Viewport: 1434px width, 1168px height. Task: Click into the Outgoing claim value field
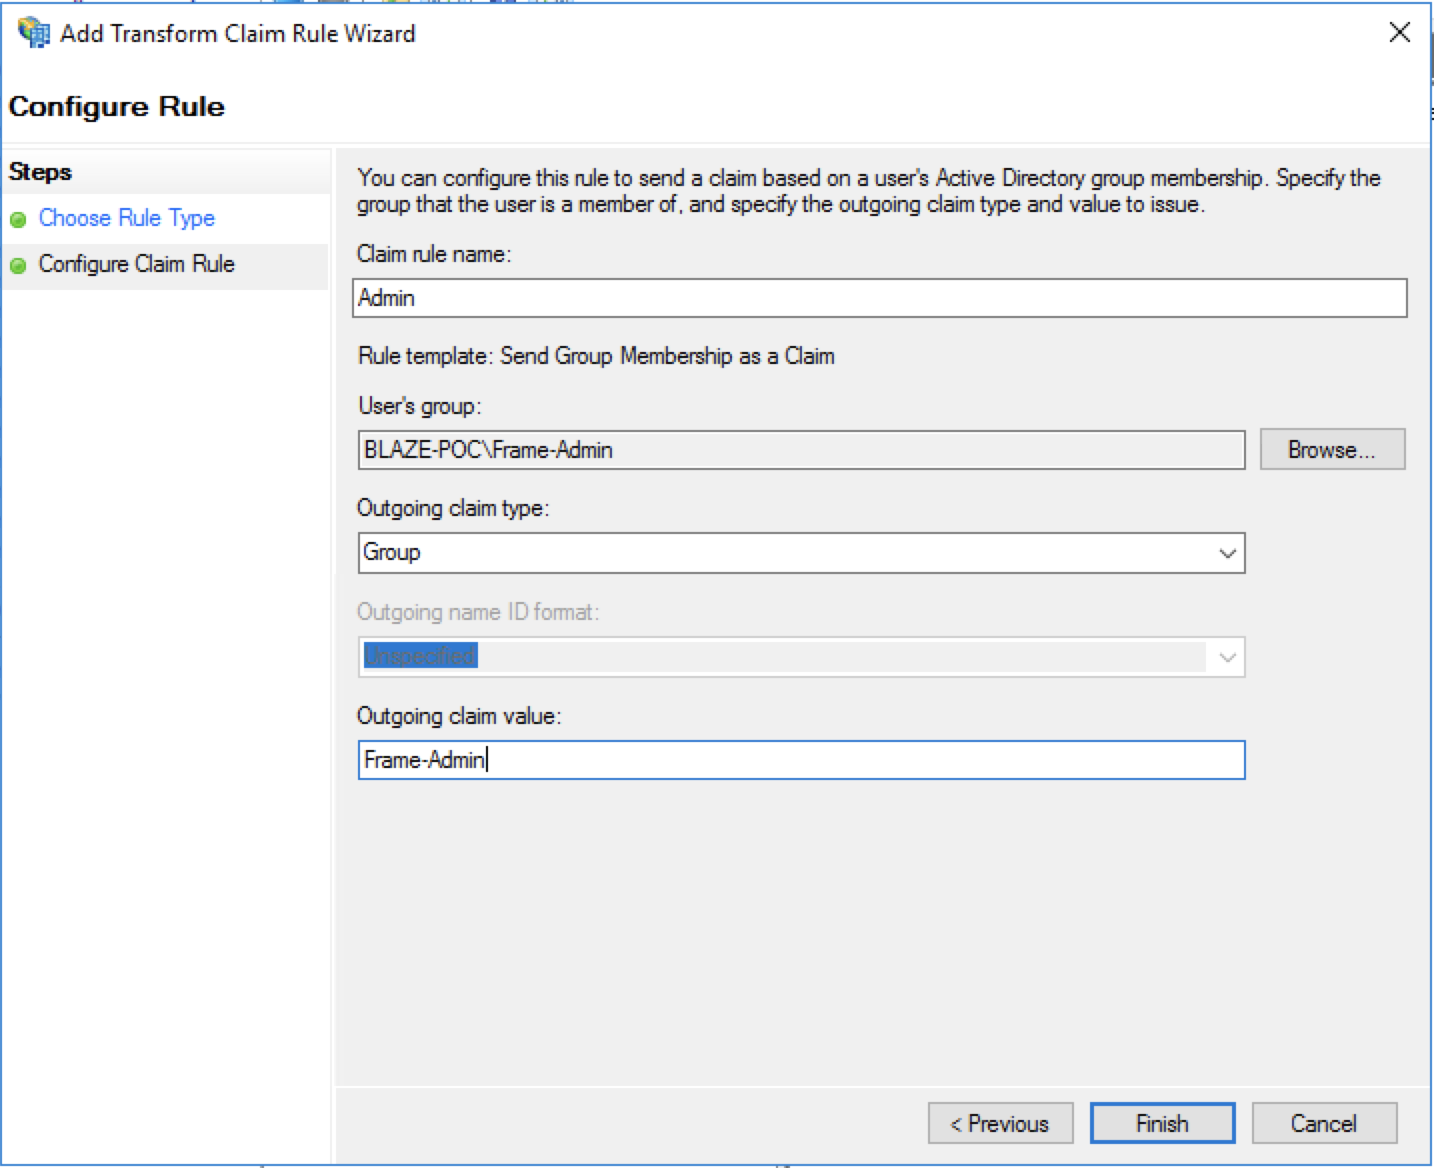(800, 760)
